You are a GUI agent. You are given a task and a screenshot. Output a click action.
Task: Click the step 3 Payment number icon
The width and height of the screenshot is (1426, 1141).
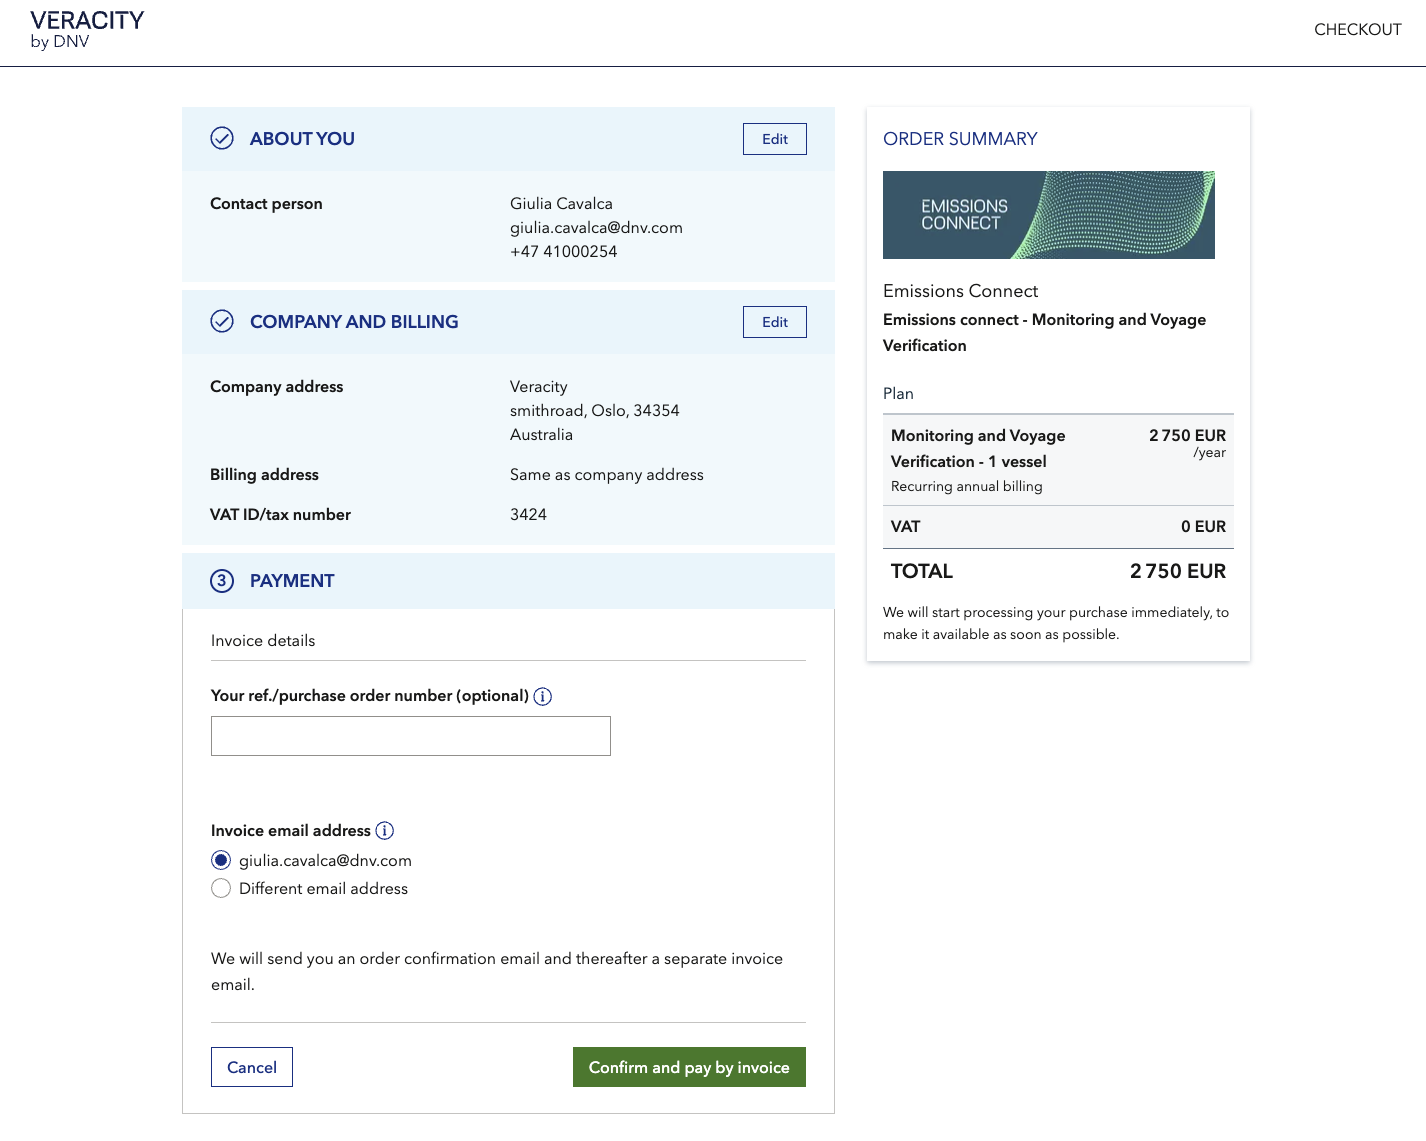pos(222,581)
